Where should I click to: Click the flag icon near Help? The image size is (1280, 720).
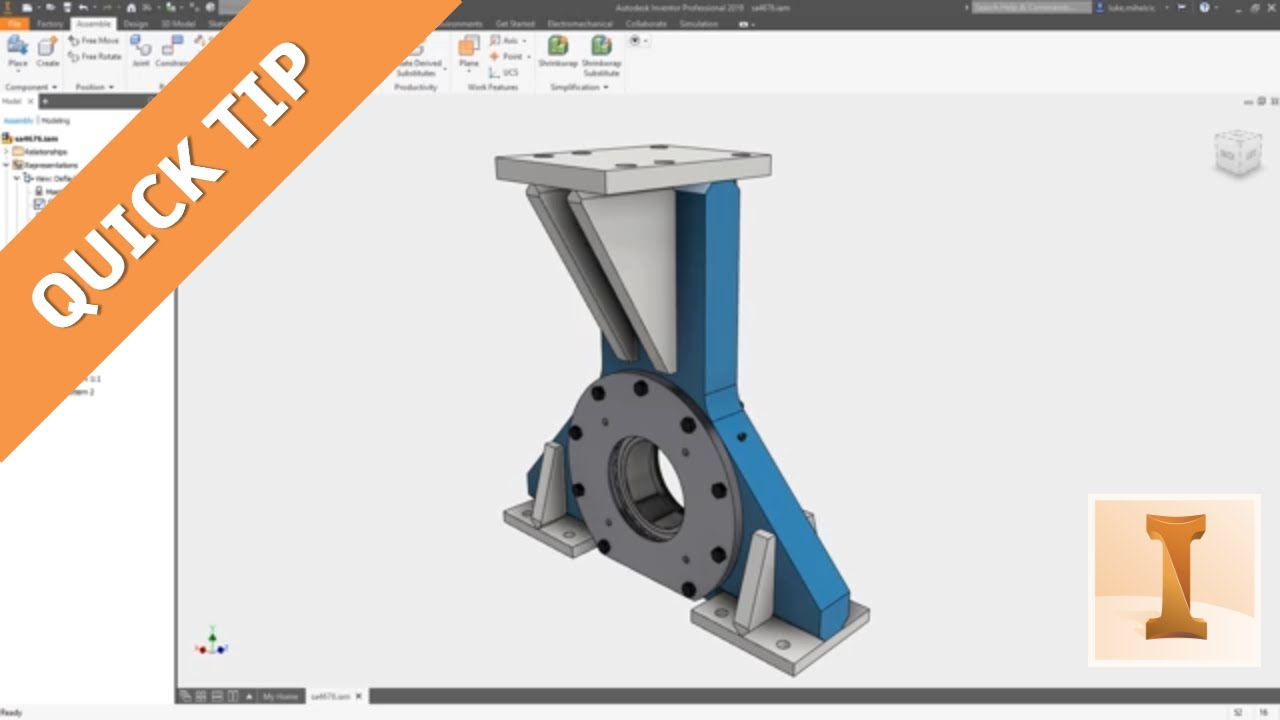click(1181, 7)
